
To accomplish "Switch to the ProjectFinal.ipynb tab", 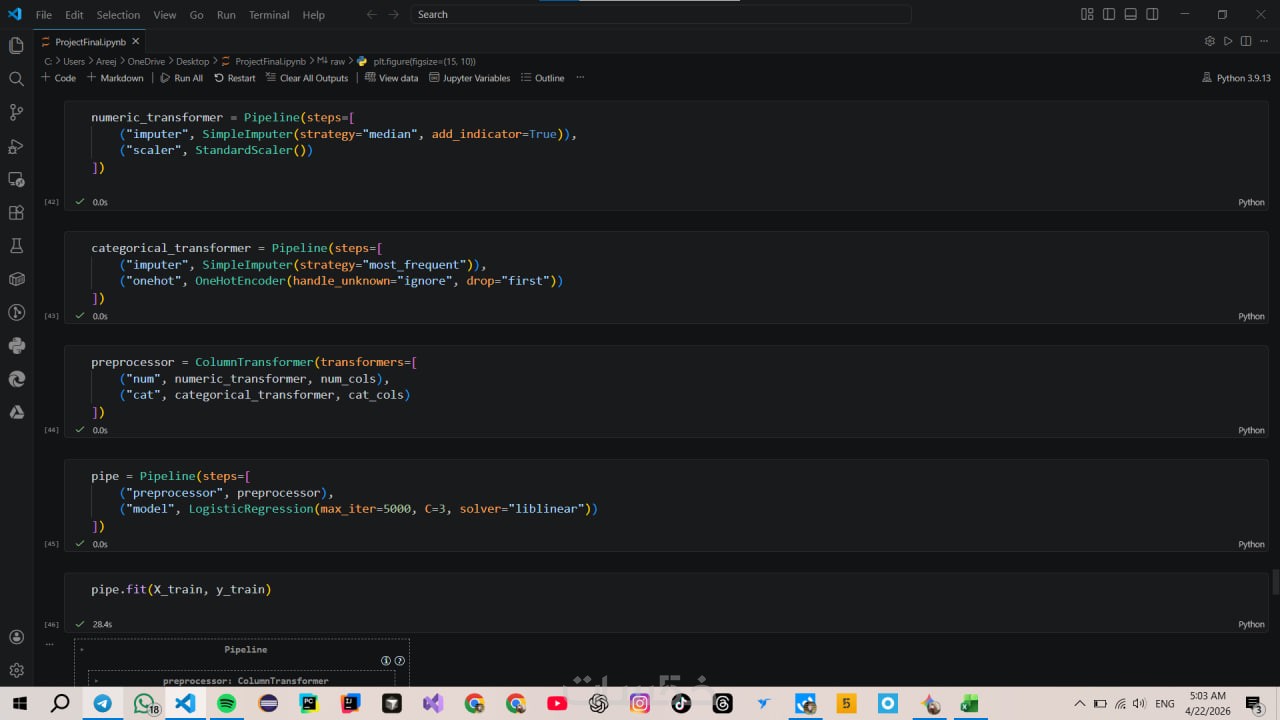I will click(90, 42).
